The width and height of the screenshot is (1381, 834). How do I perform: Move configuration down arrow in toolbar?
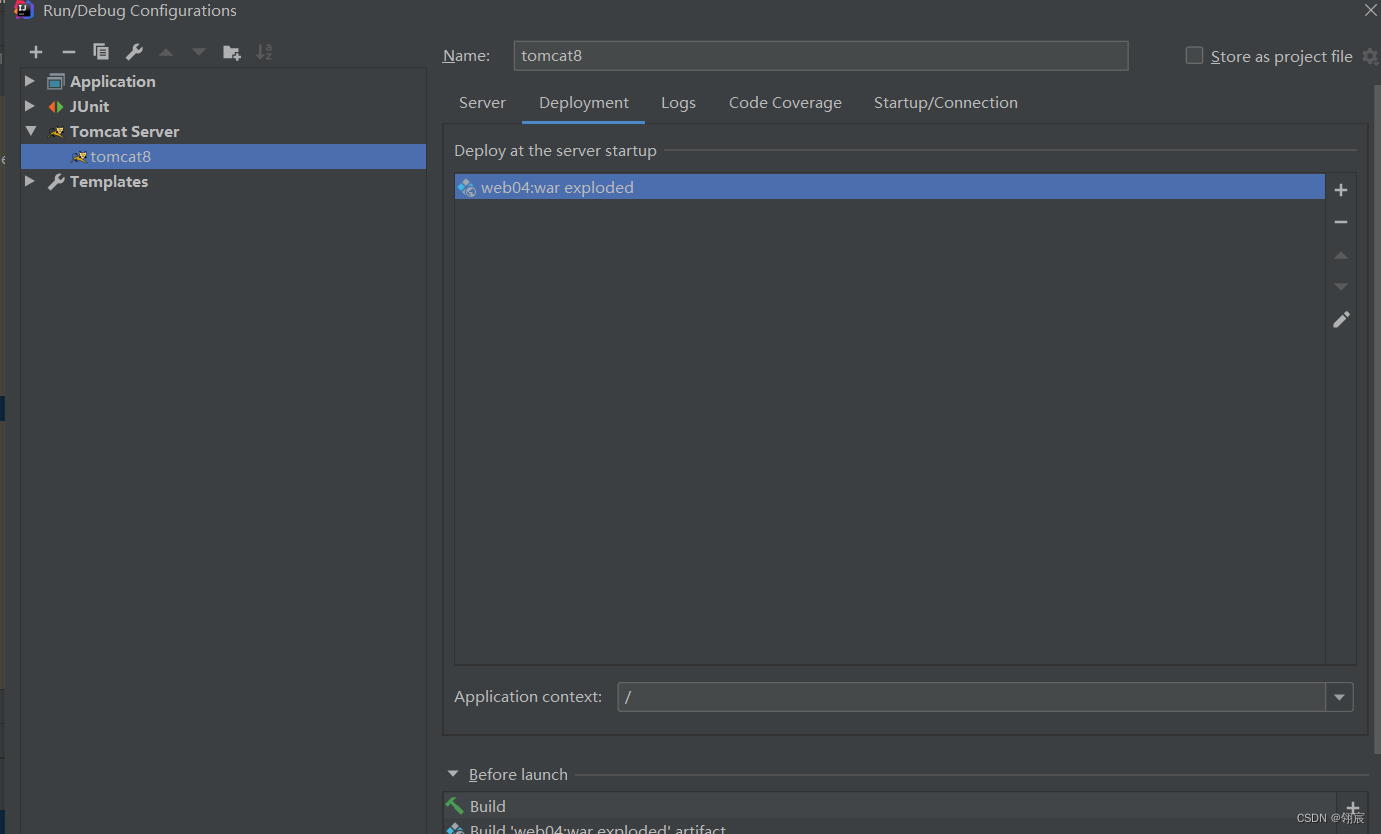[x=199, y=52]
